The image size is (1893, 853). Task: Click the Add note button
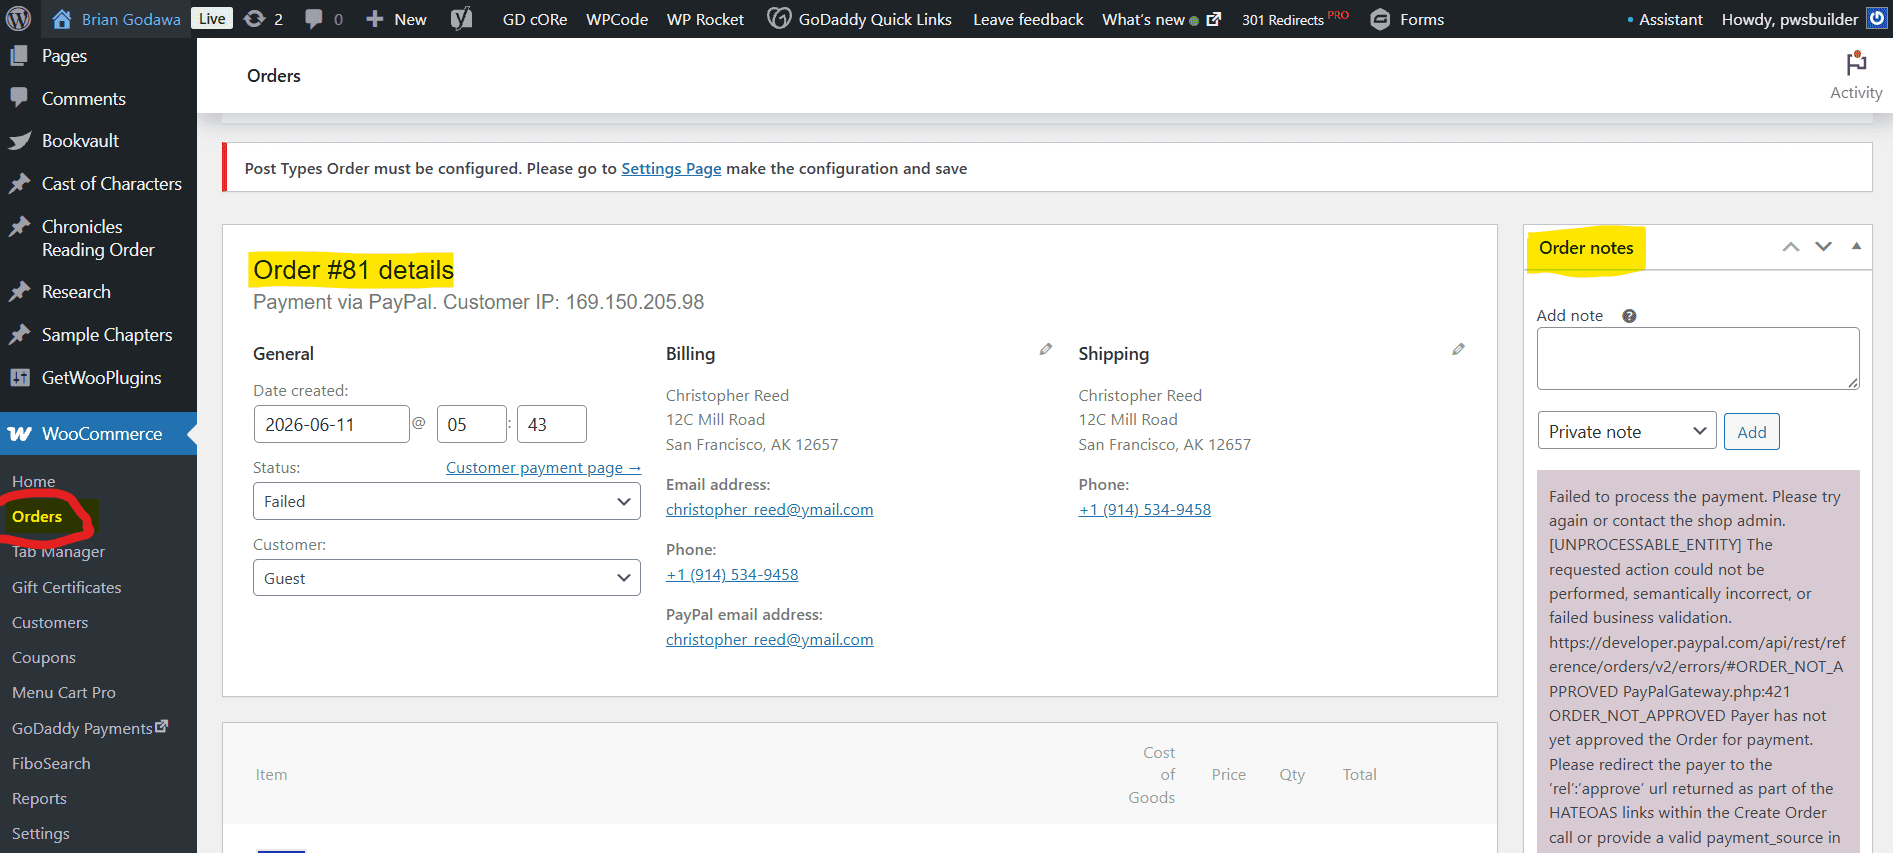coord(1752,432)
